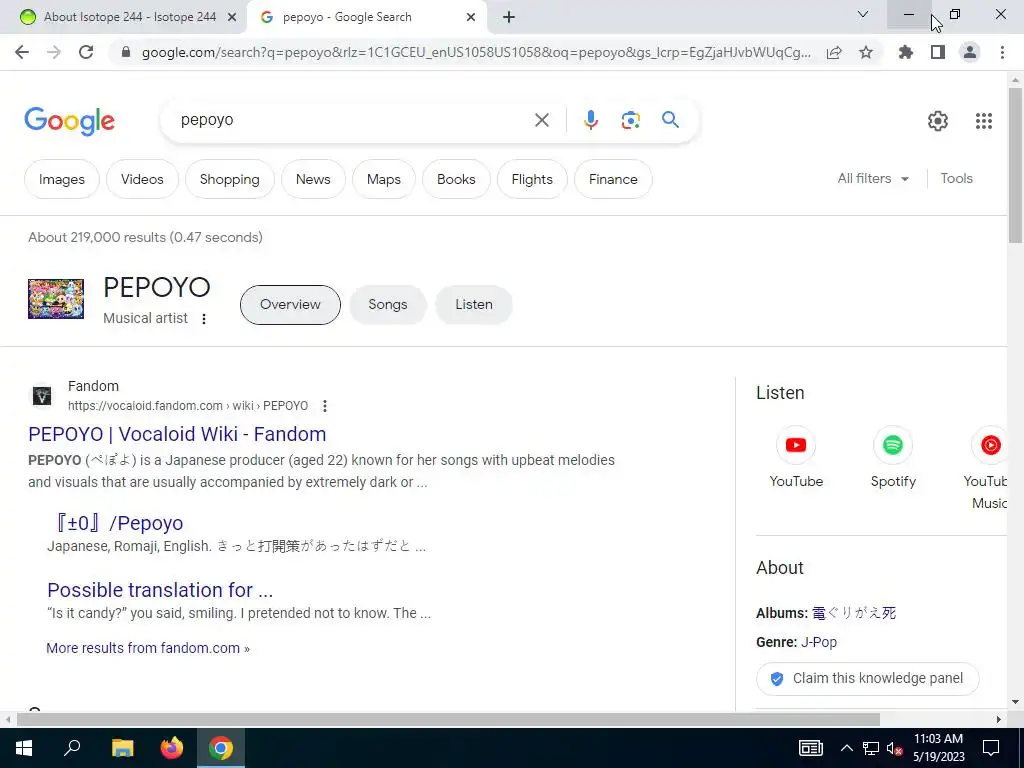Open the search Tools button
Image resolution: width=1024 pixels, height=768 pixels.
(956, 178)
